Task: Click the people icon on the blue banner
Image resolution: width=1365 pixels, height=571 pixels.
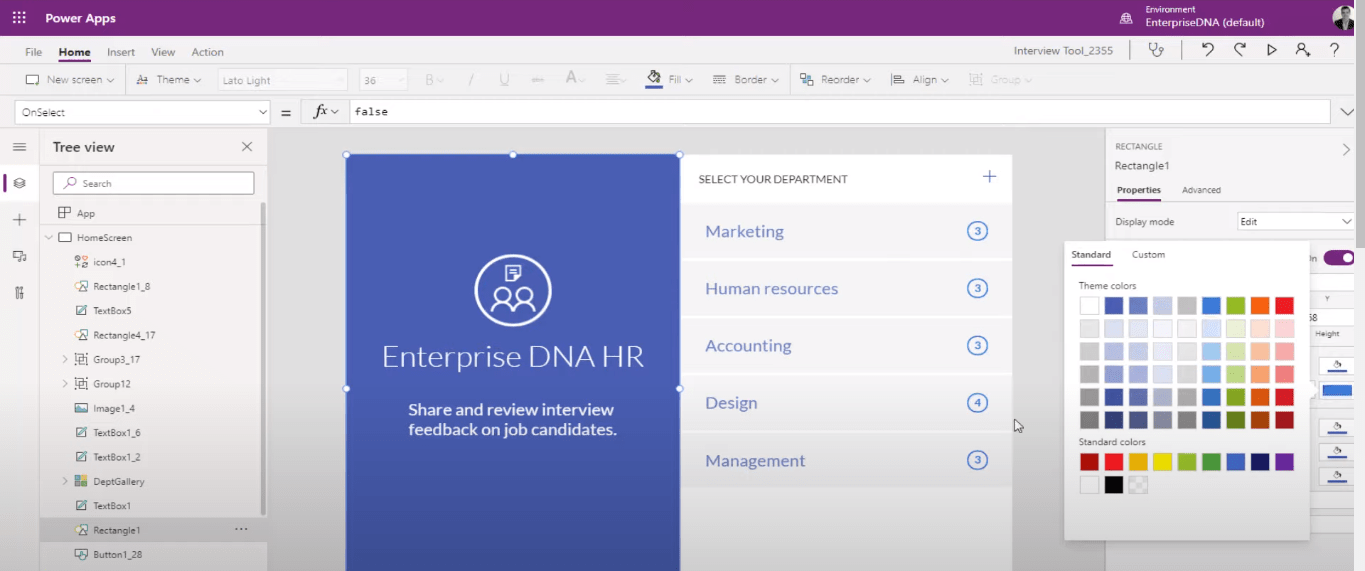Action: 513,290
